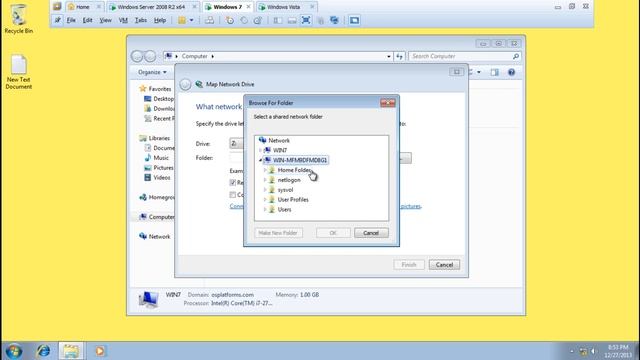Toggle the Reconnect at logon checkbox
Screen dimensions: 640x360
pyautogui.click(x=233, y=182)
